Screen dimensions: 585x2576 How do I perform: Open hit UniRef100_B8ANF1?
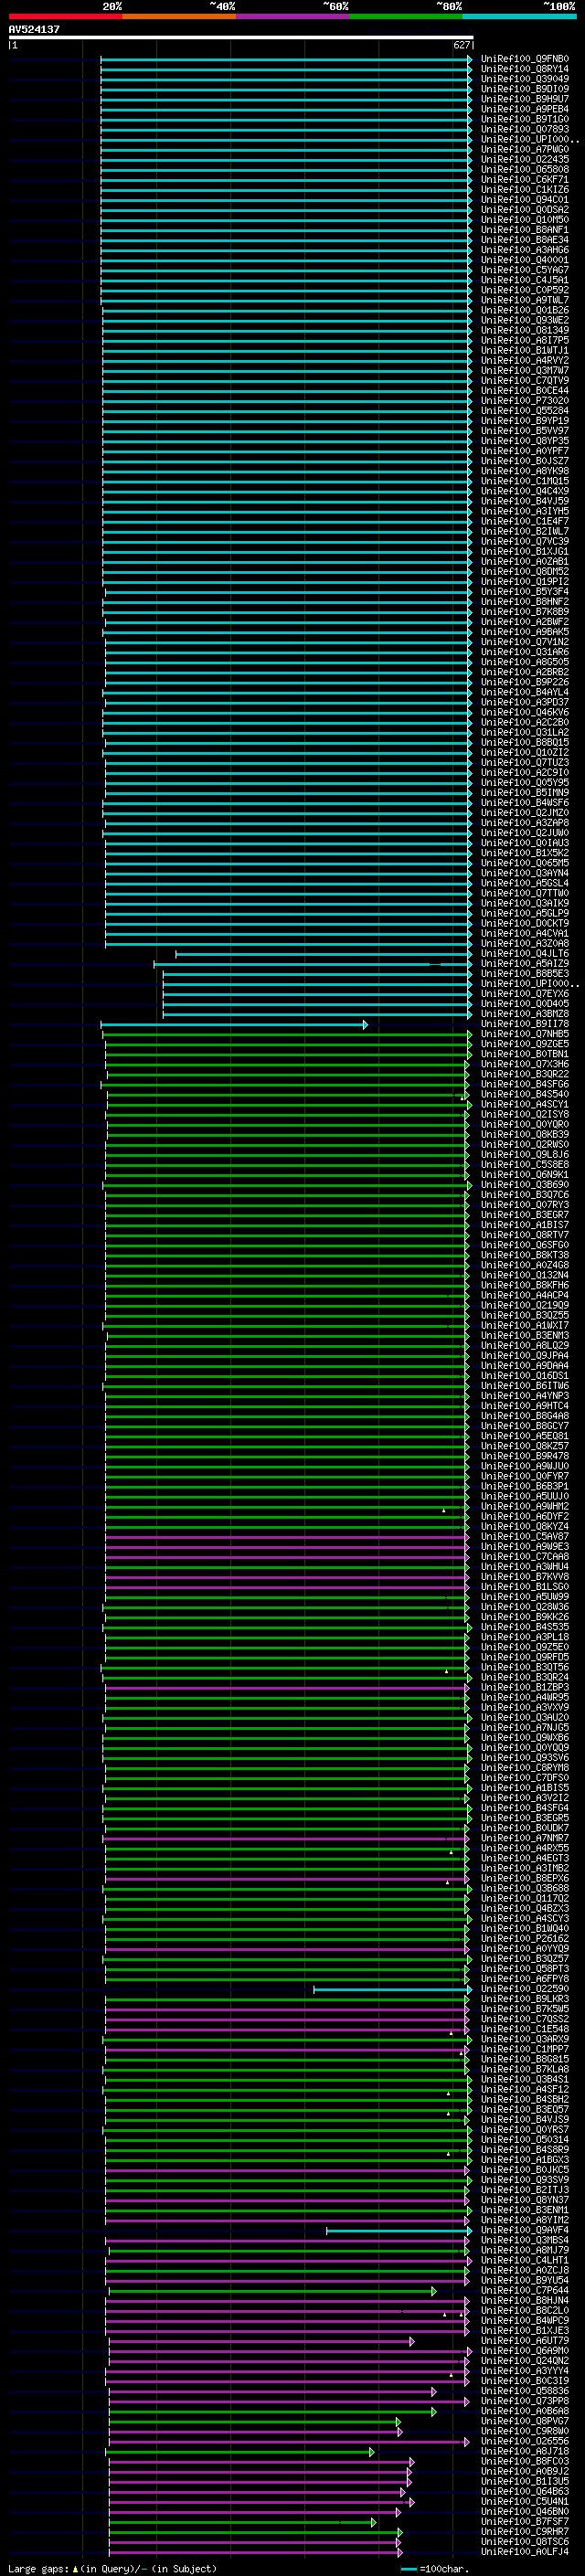[x=524, y=230]
